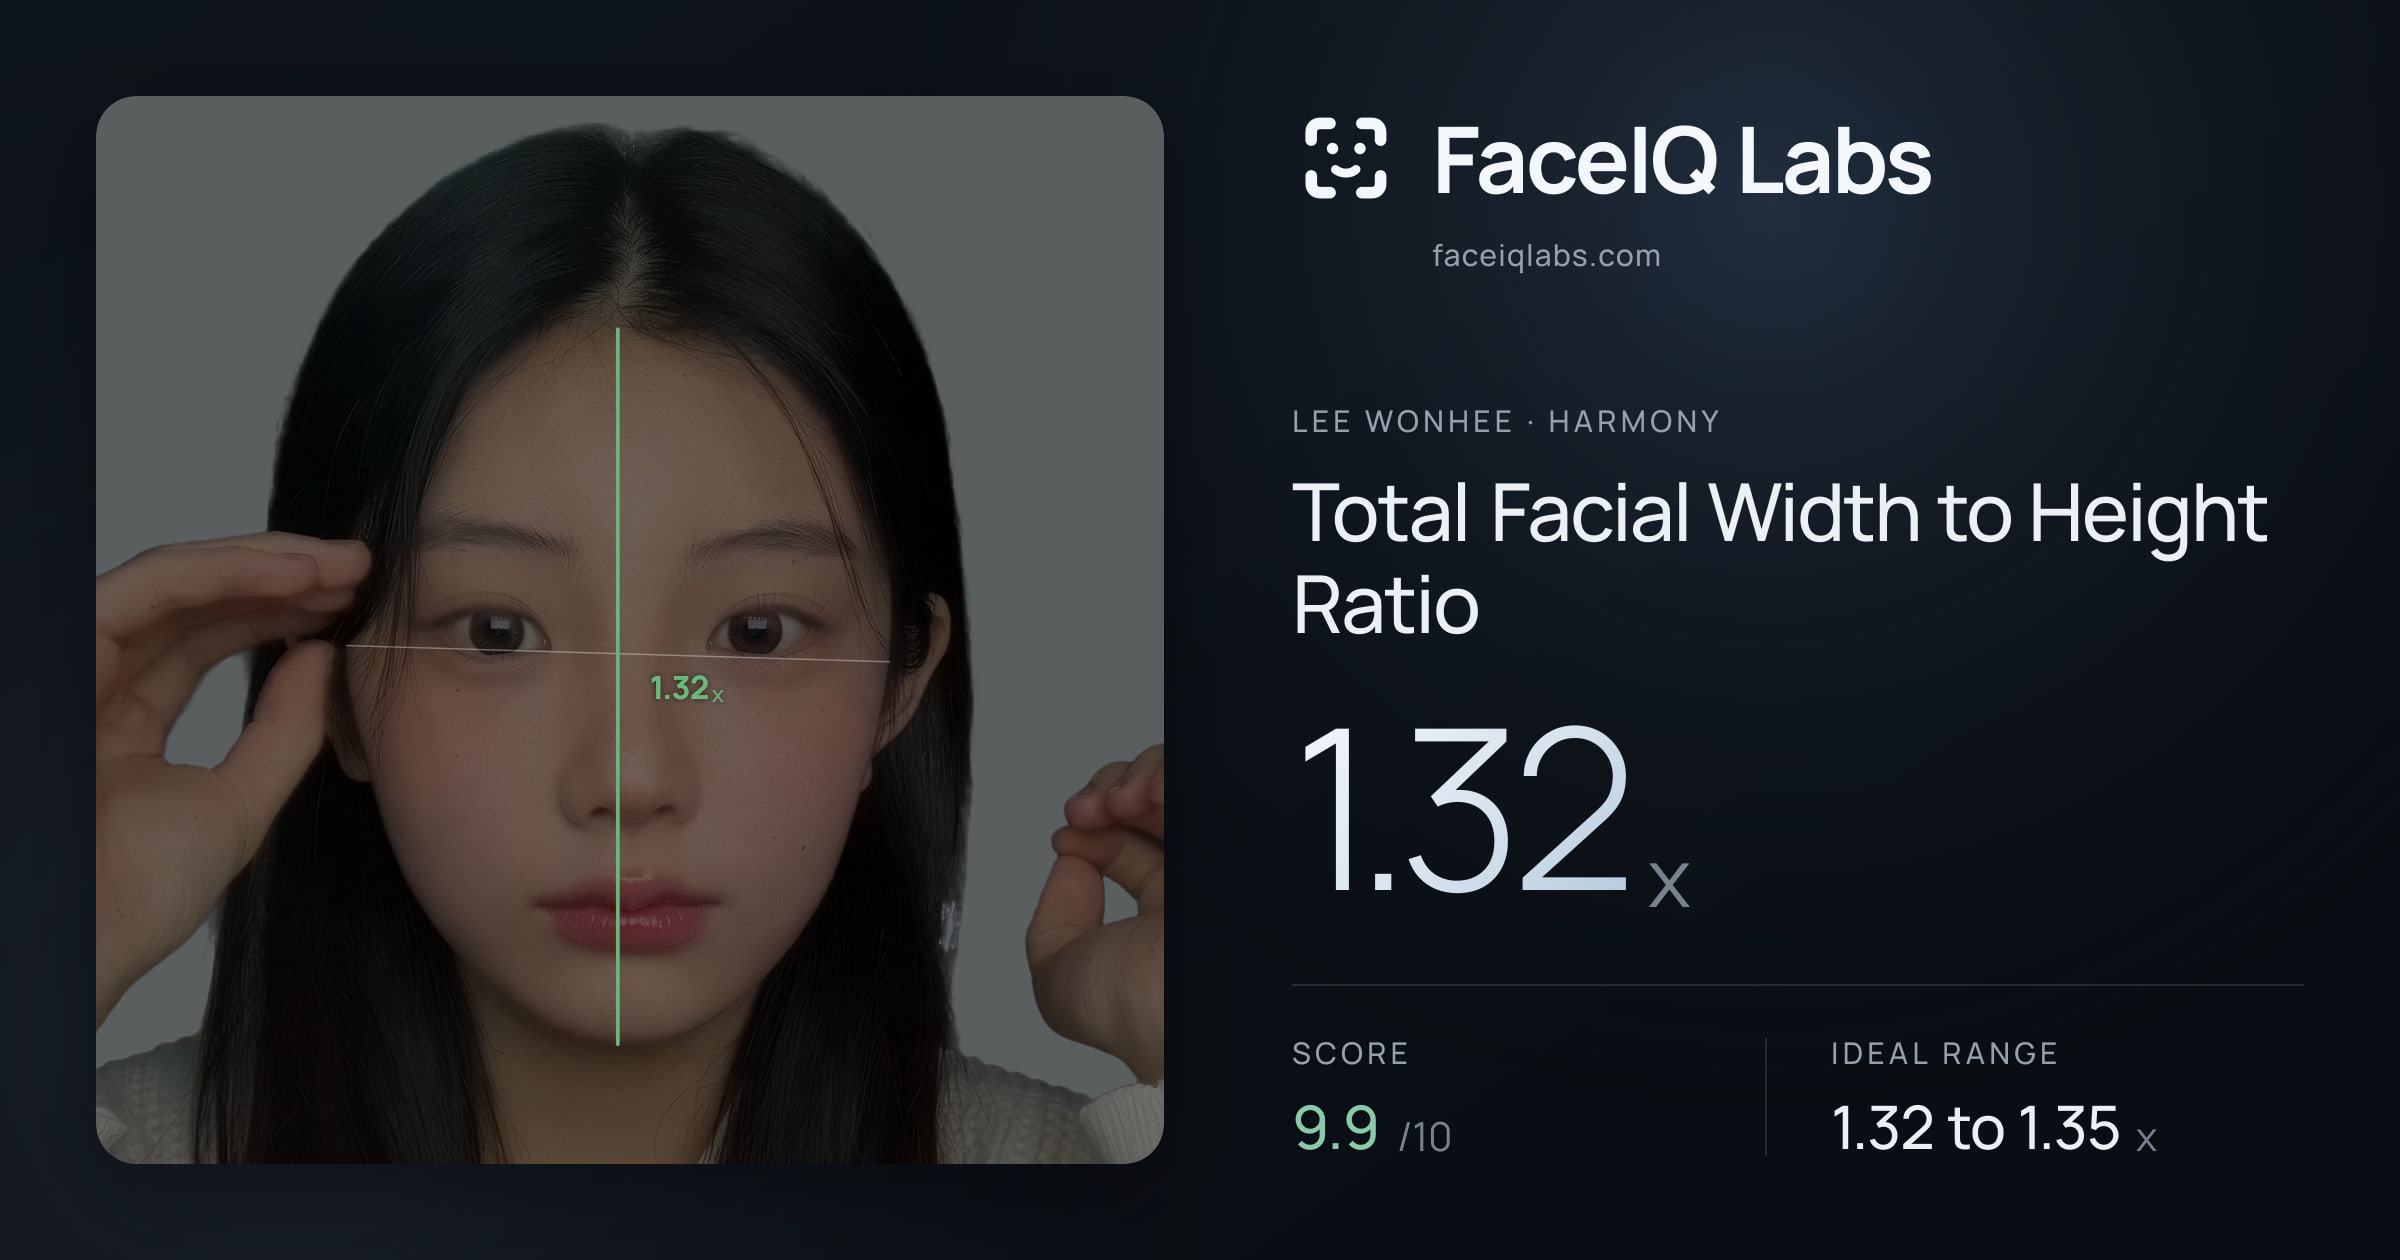
Task: Click the portrait photo thumbnail
Action: [x=630, y=630]
